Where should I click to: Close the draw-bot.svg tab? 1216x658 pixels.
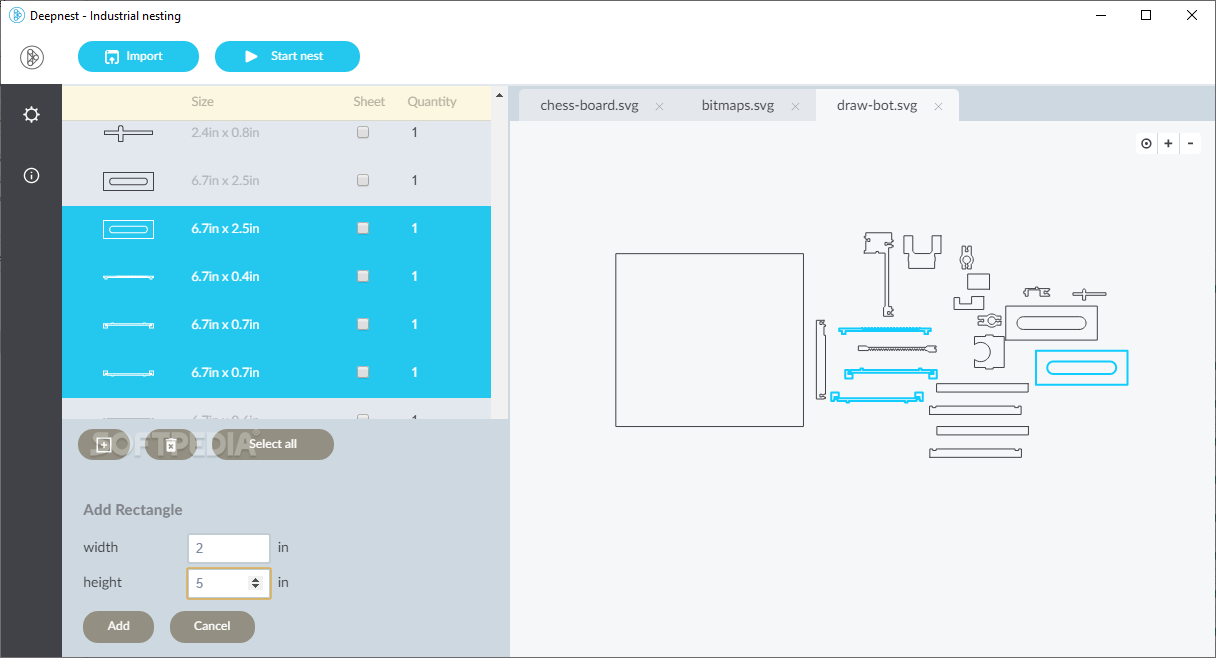click(x=938, y=106)
